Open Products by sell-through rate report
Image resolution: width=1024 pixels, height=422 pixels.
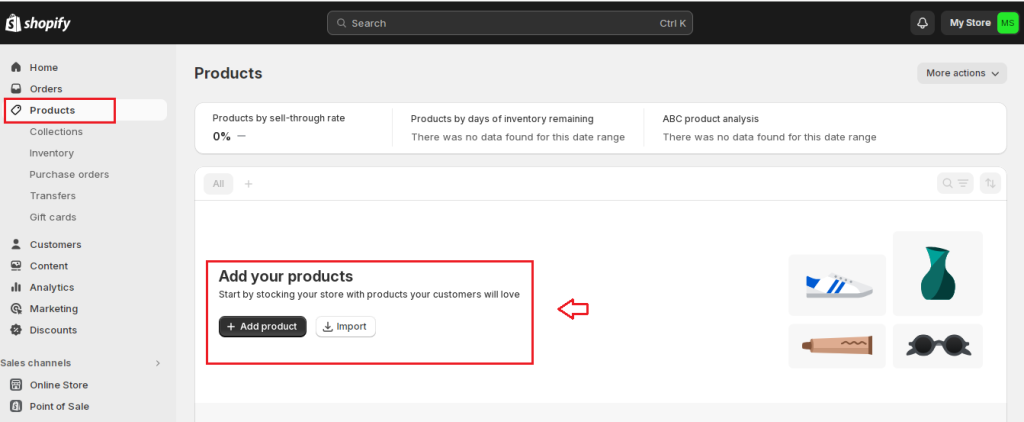(279, 118)
